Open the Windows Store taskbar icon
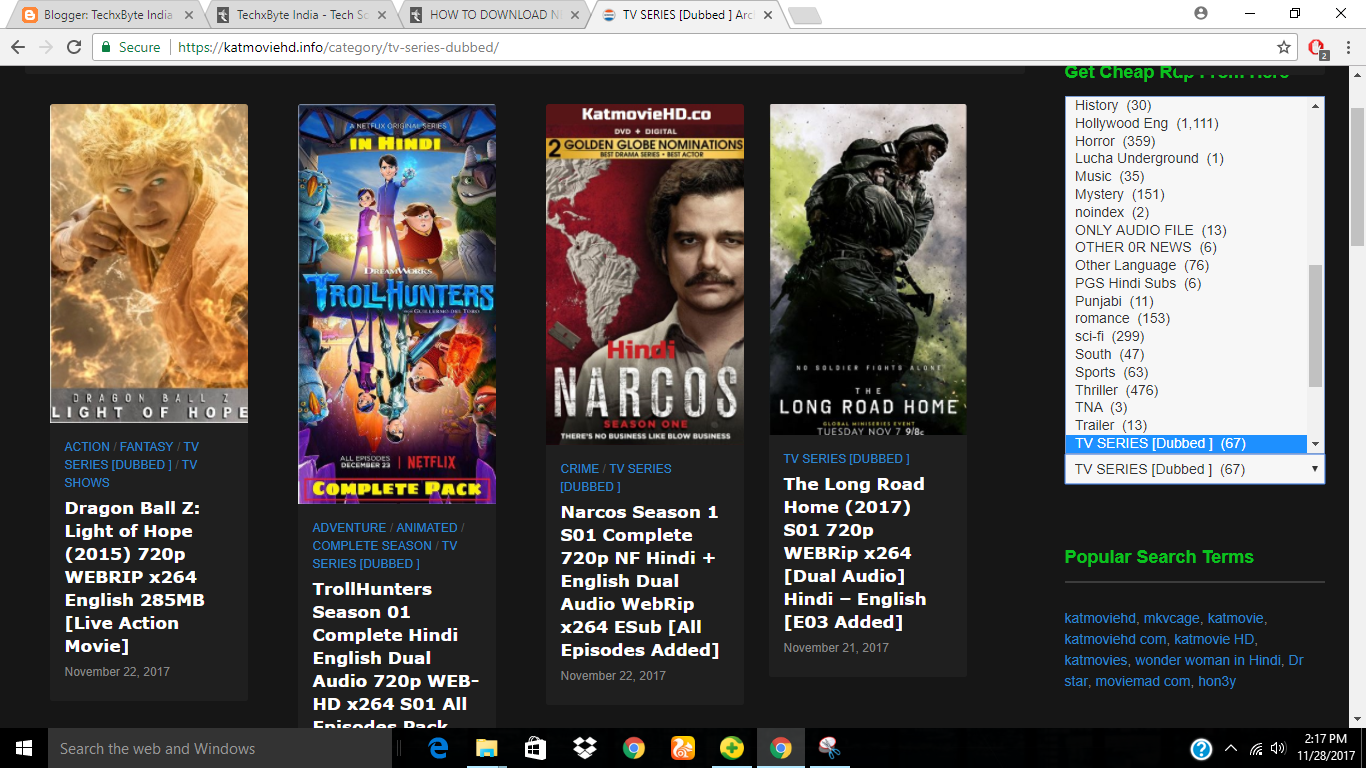1366x768 pixels. pyautogui.click(x=536, y=748)
